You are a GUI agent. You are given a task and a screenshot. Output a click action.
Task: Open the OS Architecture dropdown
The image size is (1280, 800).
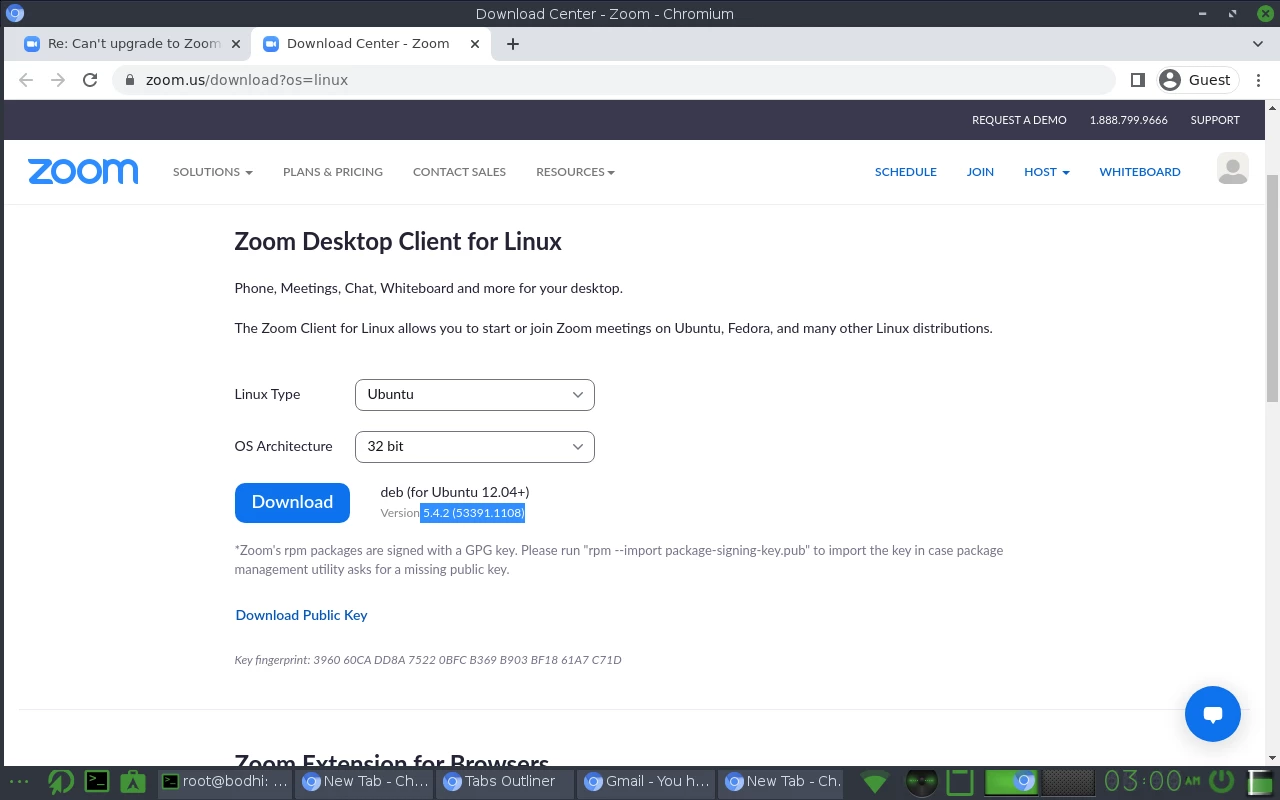[475, 446]
